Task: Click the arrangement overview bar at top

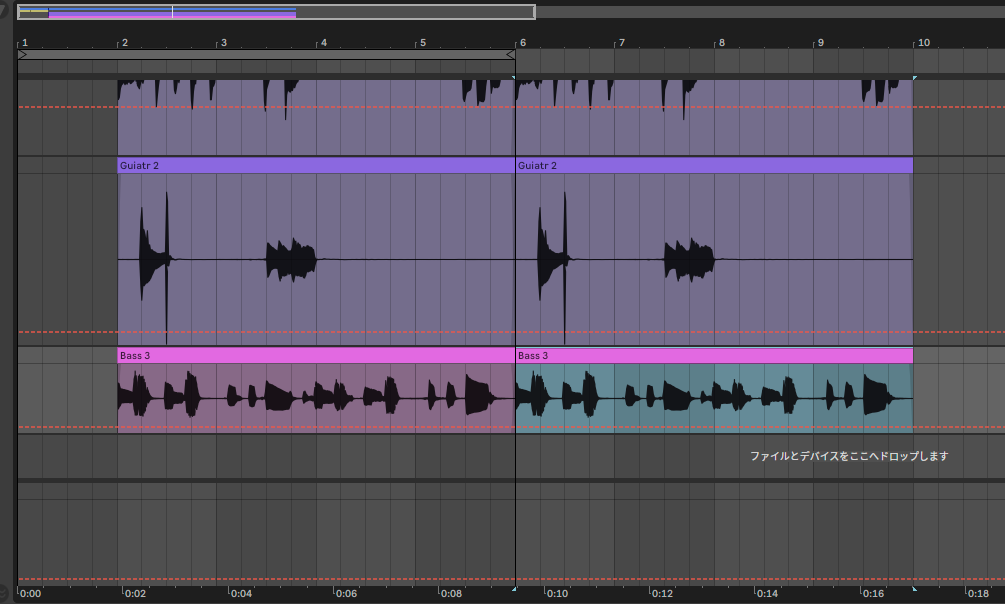Action: coord(275,12)
